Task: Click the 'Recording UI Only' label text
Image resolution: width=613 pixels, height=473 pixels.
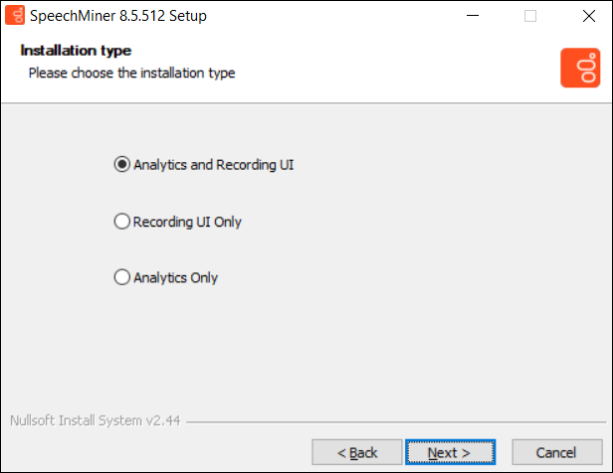Action: coord(187,222)
